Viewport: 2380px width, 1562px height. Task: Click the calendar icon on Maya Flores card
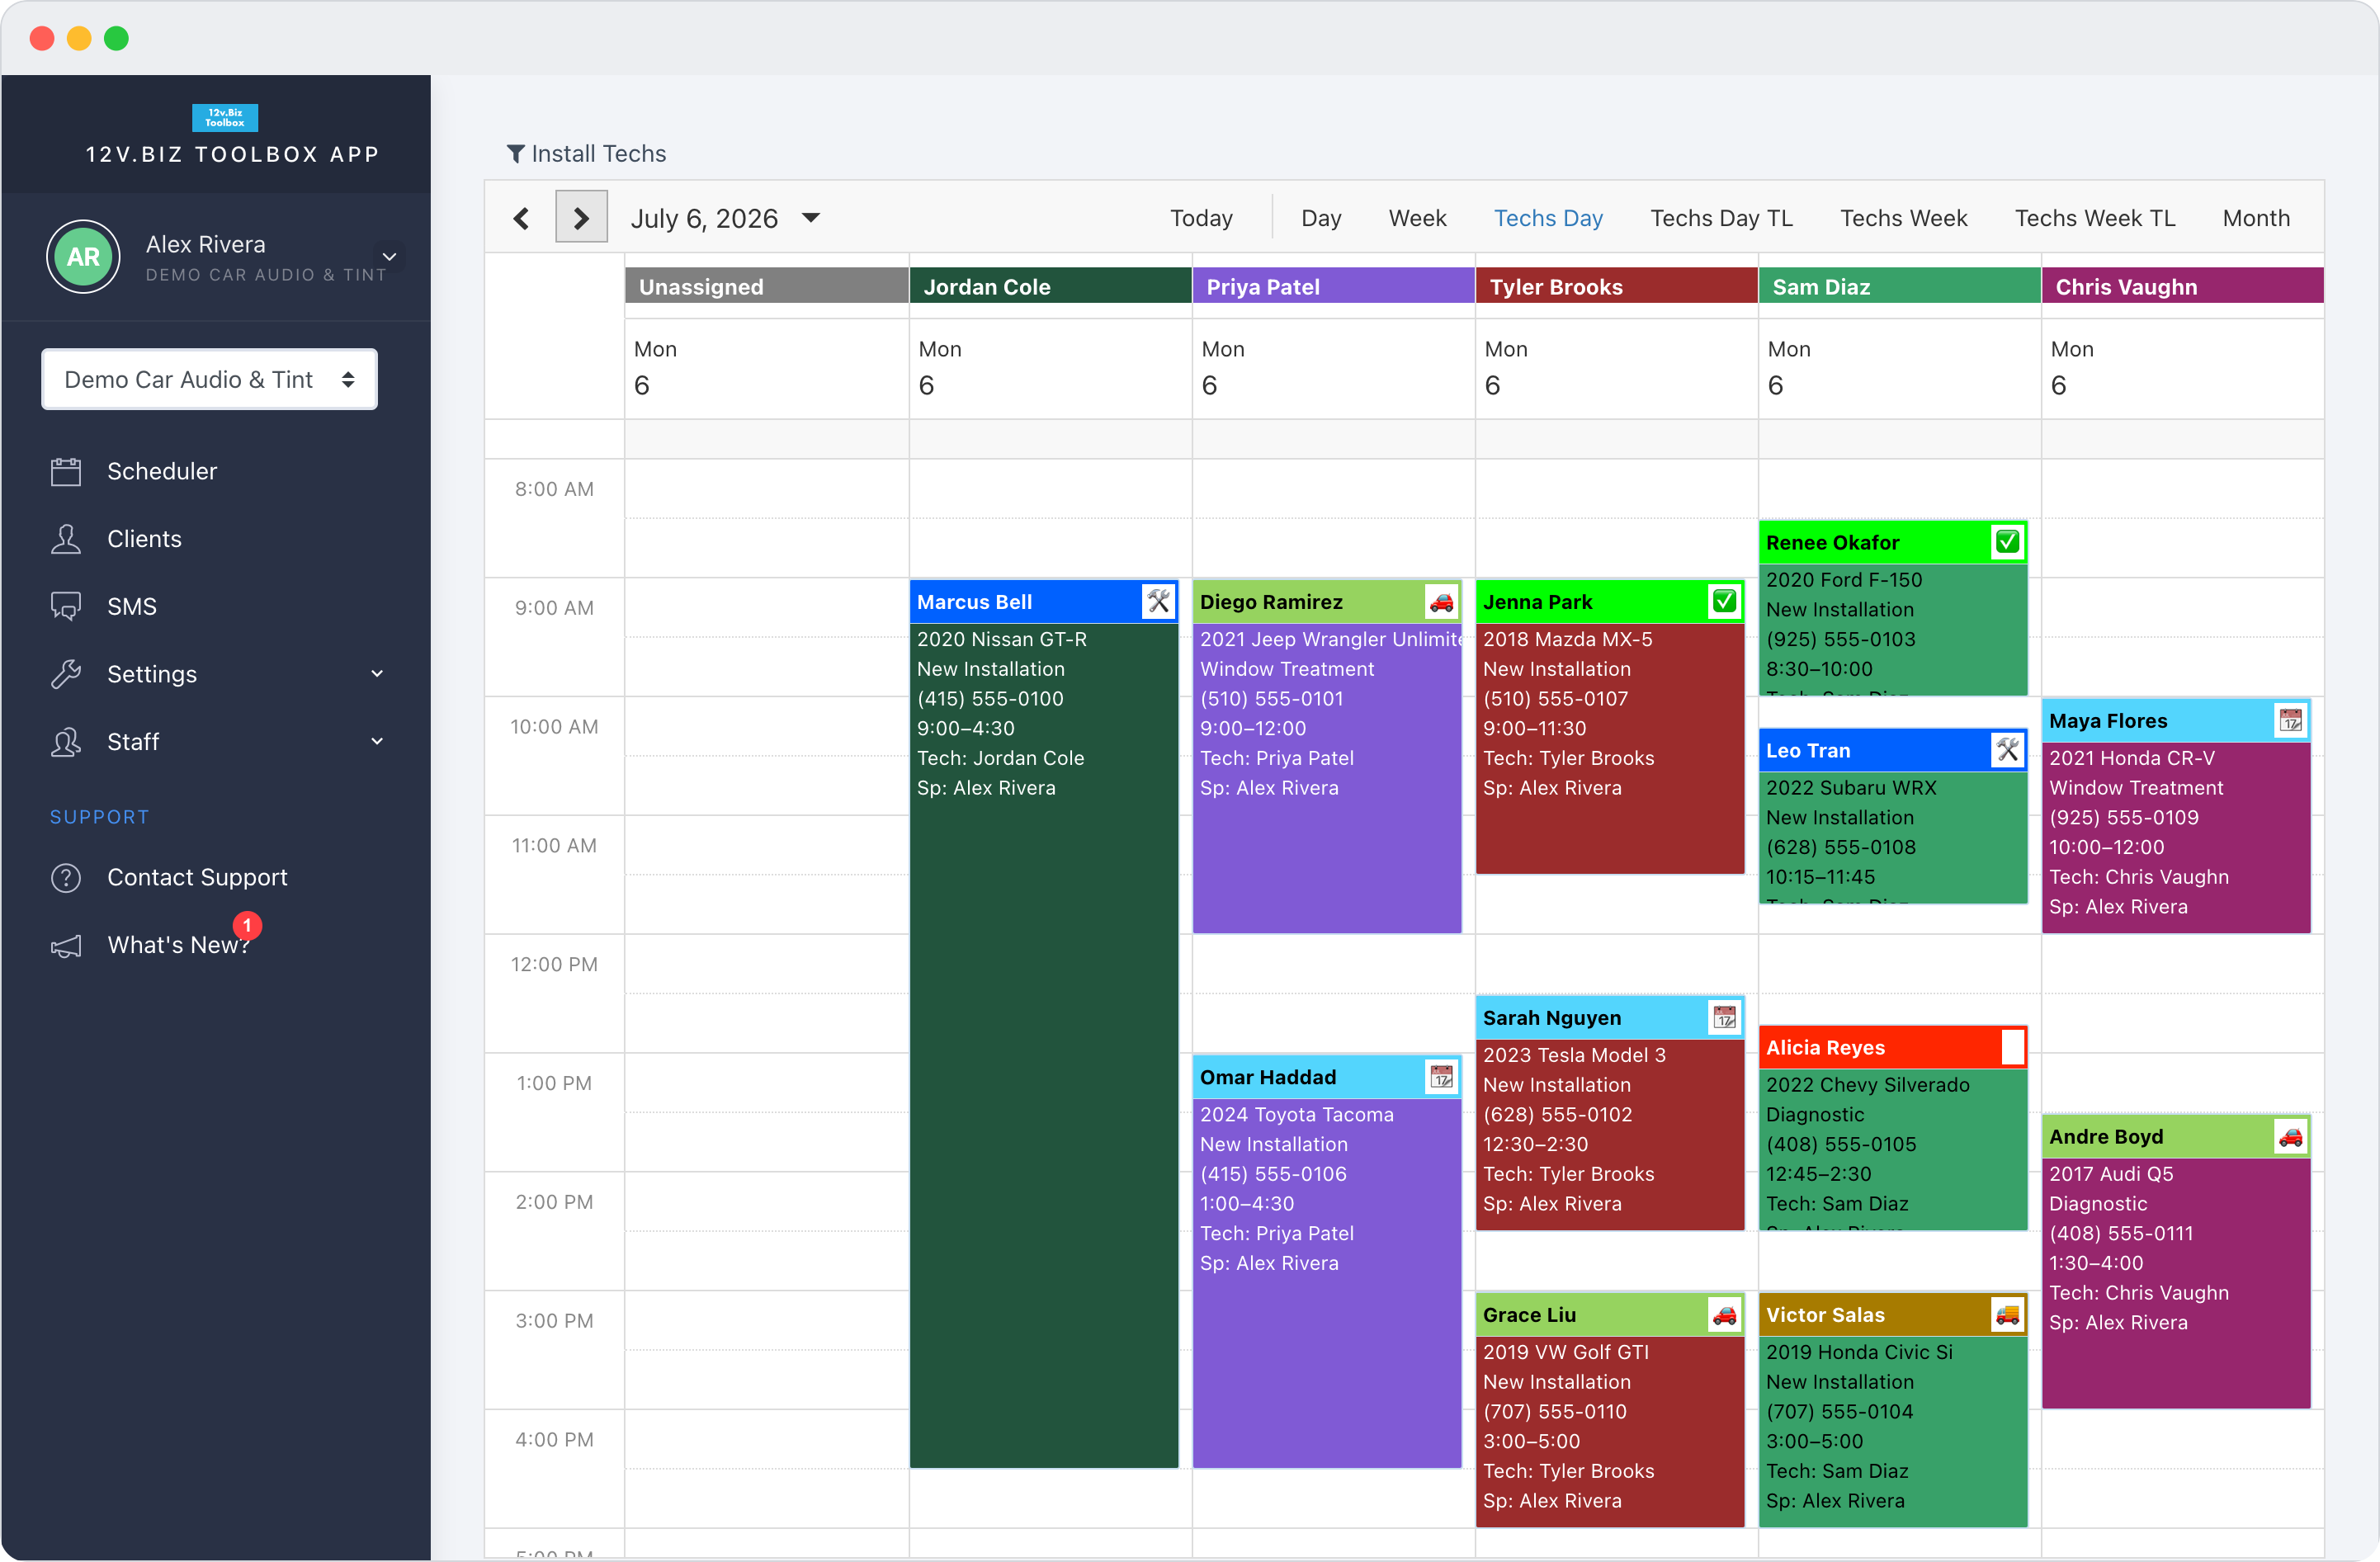pos(2290,720)
